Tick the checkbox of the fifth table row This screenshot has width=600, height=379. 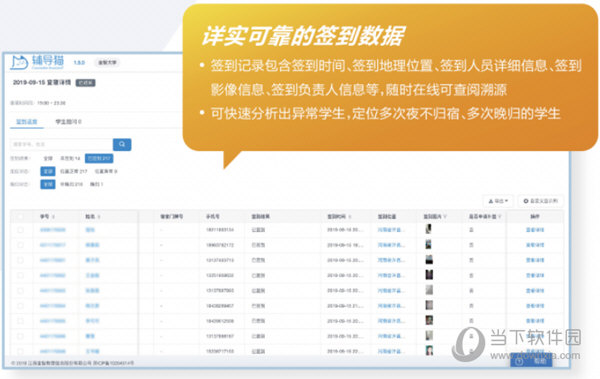click(20, 291)
